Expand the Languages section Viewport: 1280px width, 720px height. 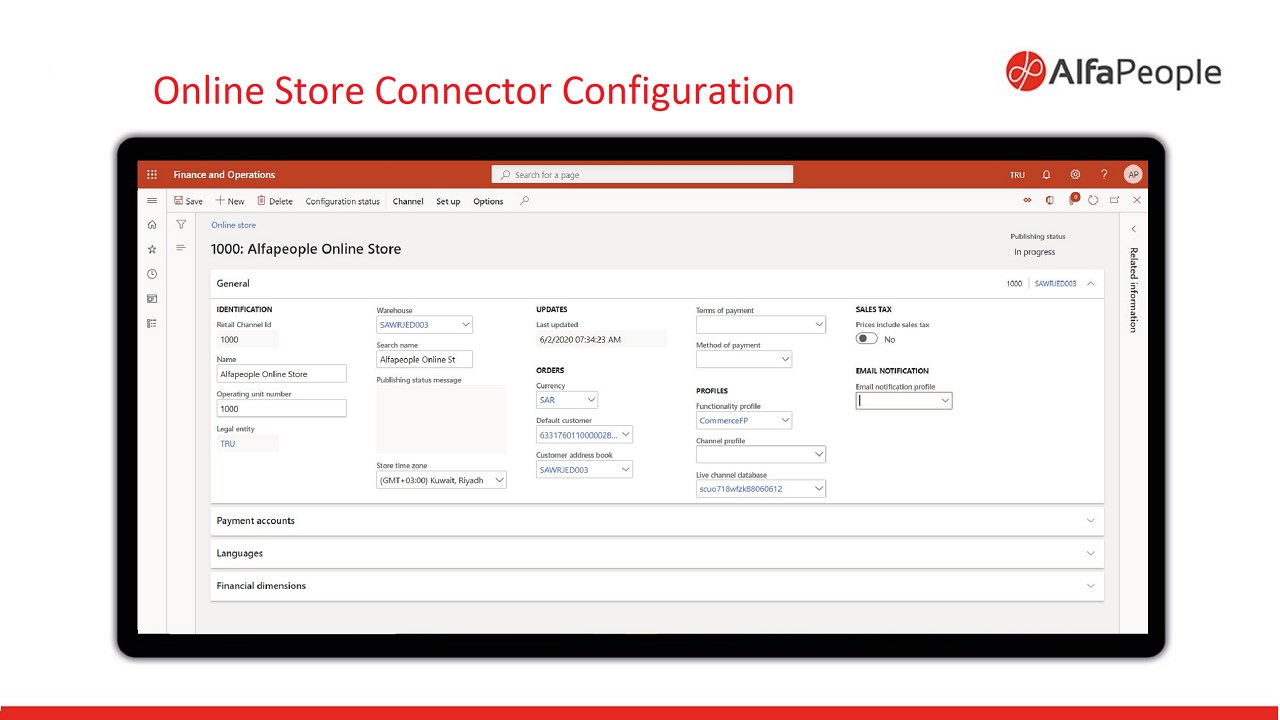[x=657, y=553]
